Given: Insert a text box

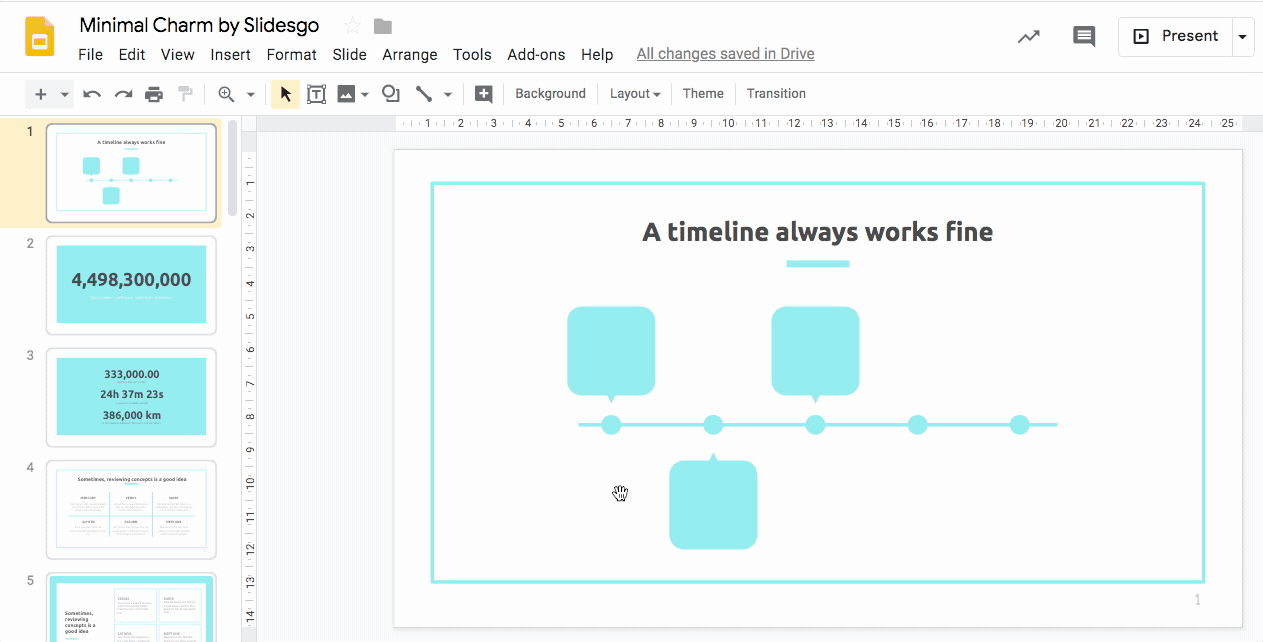Looking at the screenshot, I should [316, 94].
